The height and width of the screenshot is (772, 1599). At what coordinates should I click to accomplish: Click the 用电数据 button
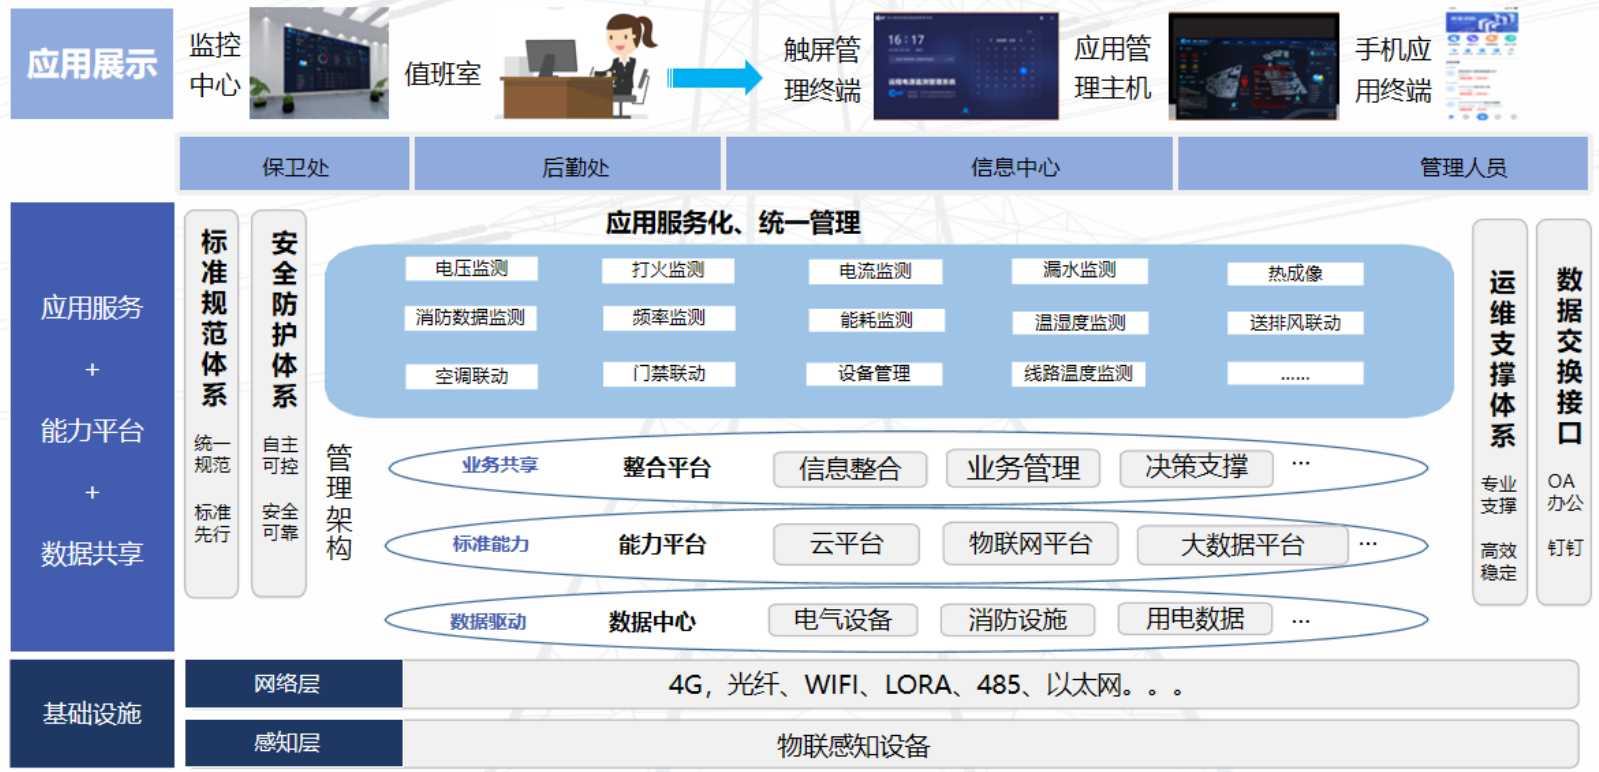click(x=1195, y=620)
